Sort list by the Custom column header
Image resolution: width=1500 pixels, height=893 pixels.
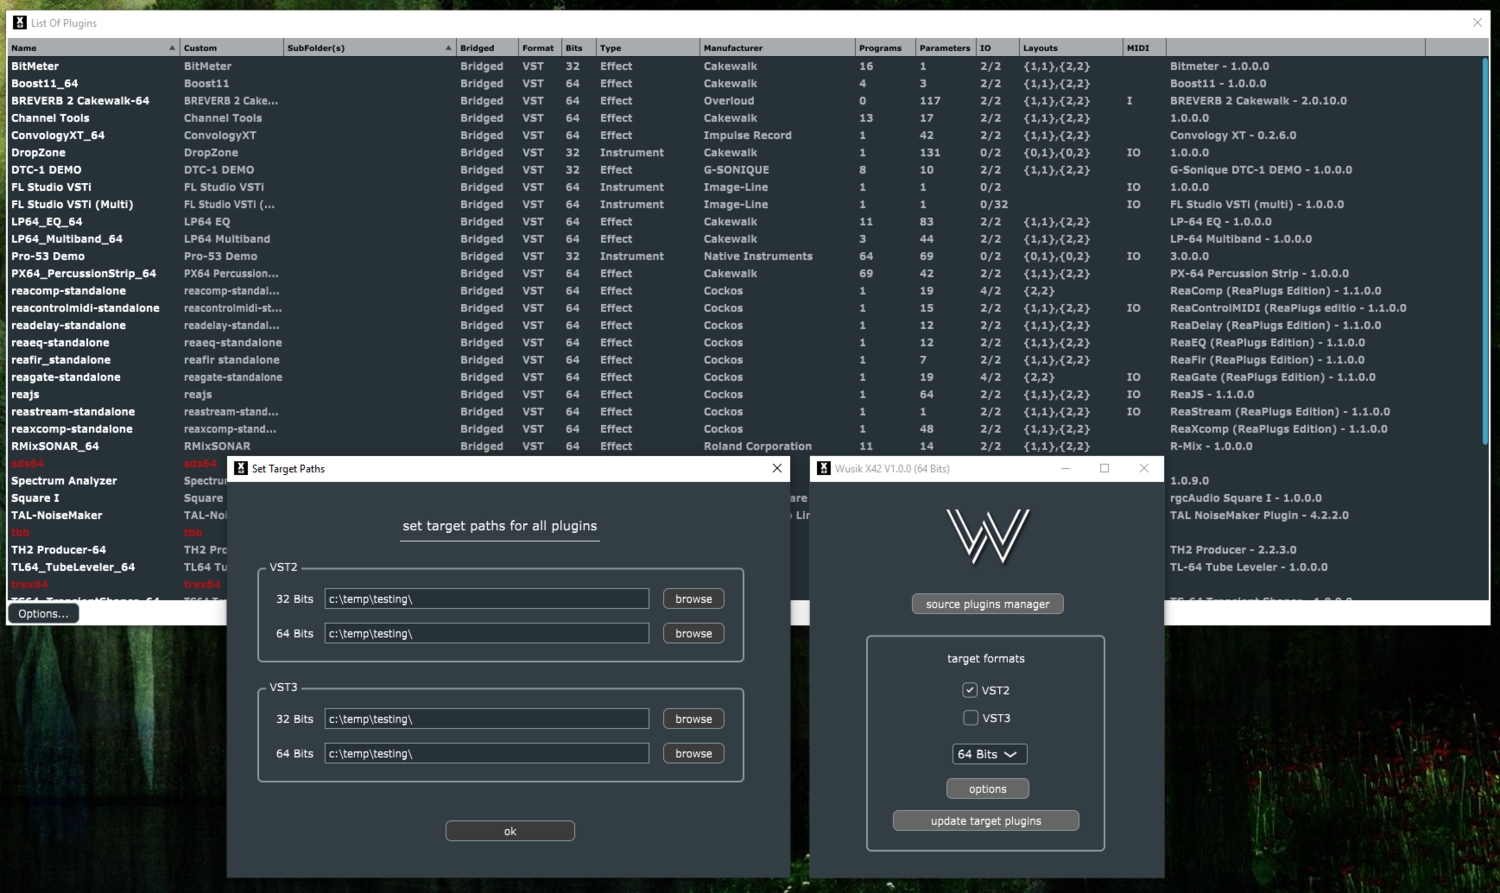[x=231, y=47]
